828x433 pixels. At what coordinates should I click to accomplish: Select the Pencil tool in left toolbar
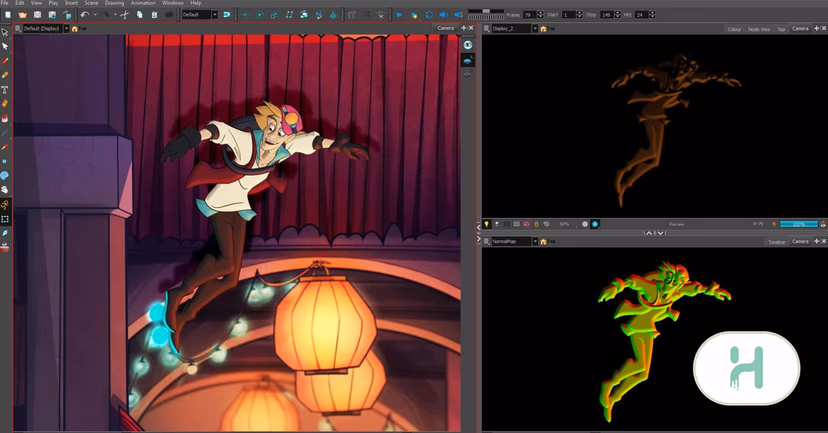click(5, 76)
